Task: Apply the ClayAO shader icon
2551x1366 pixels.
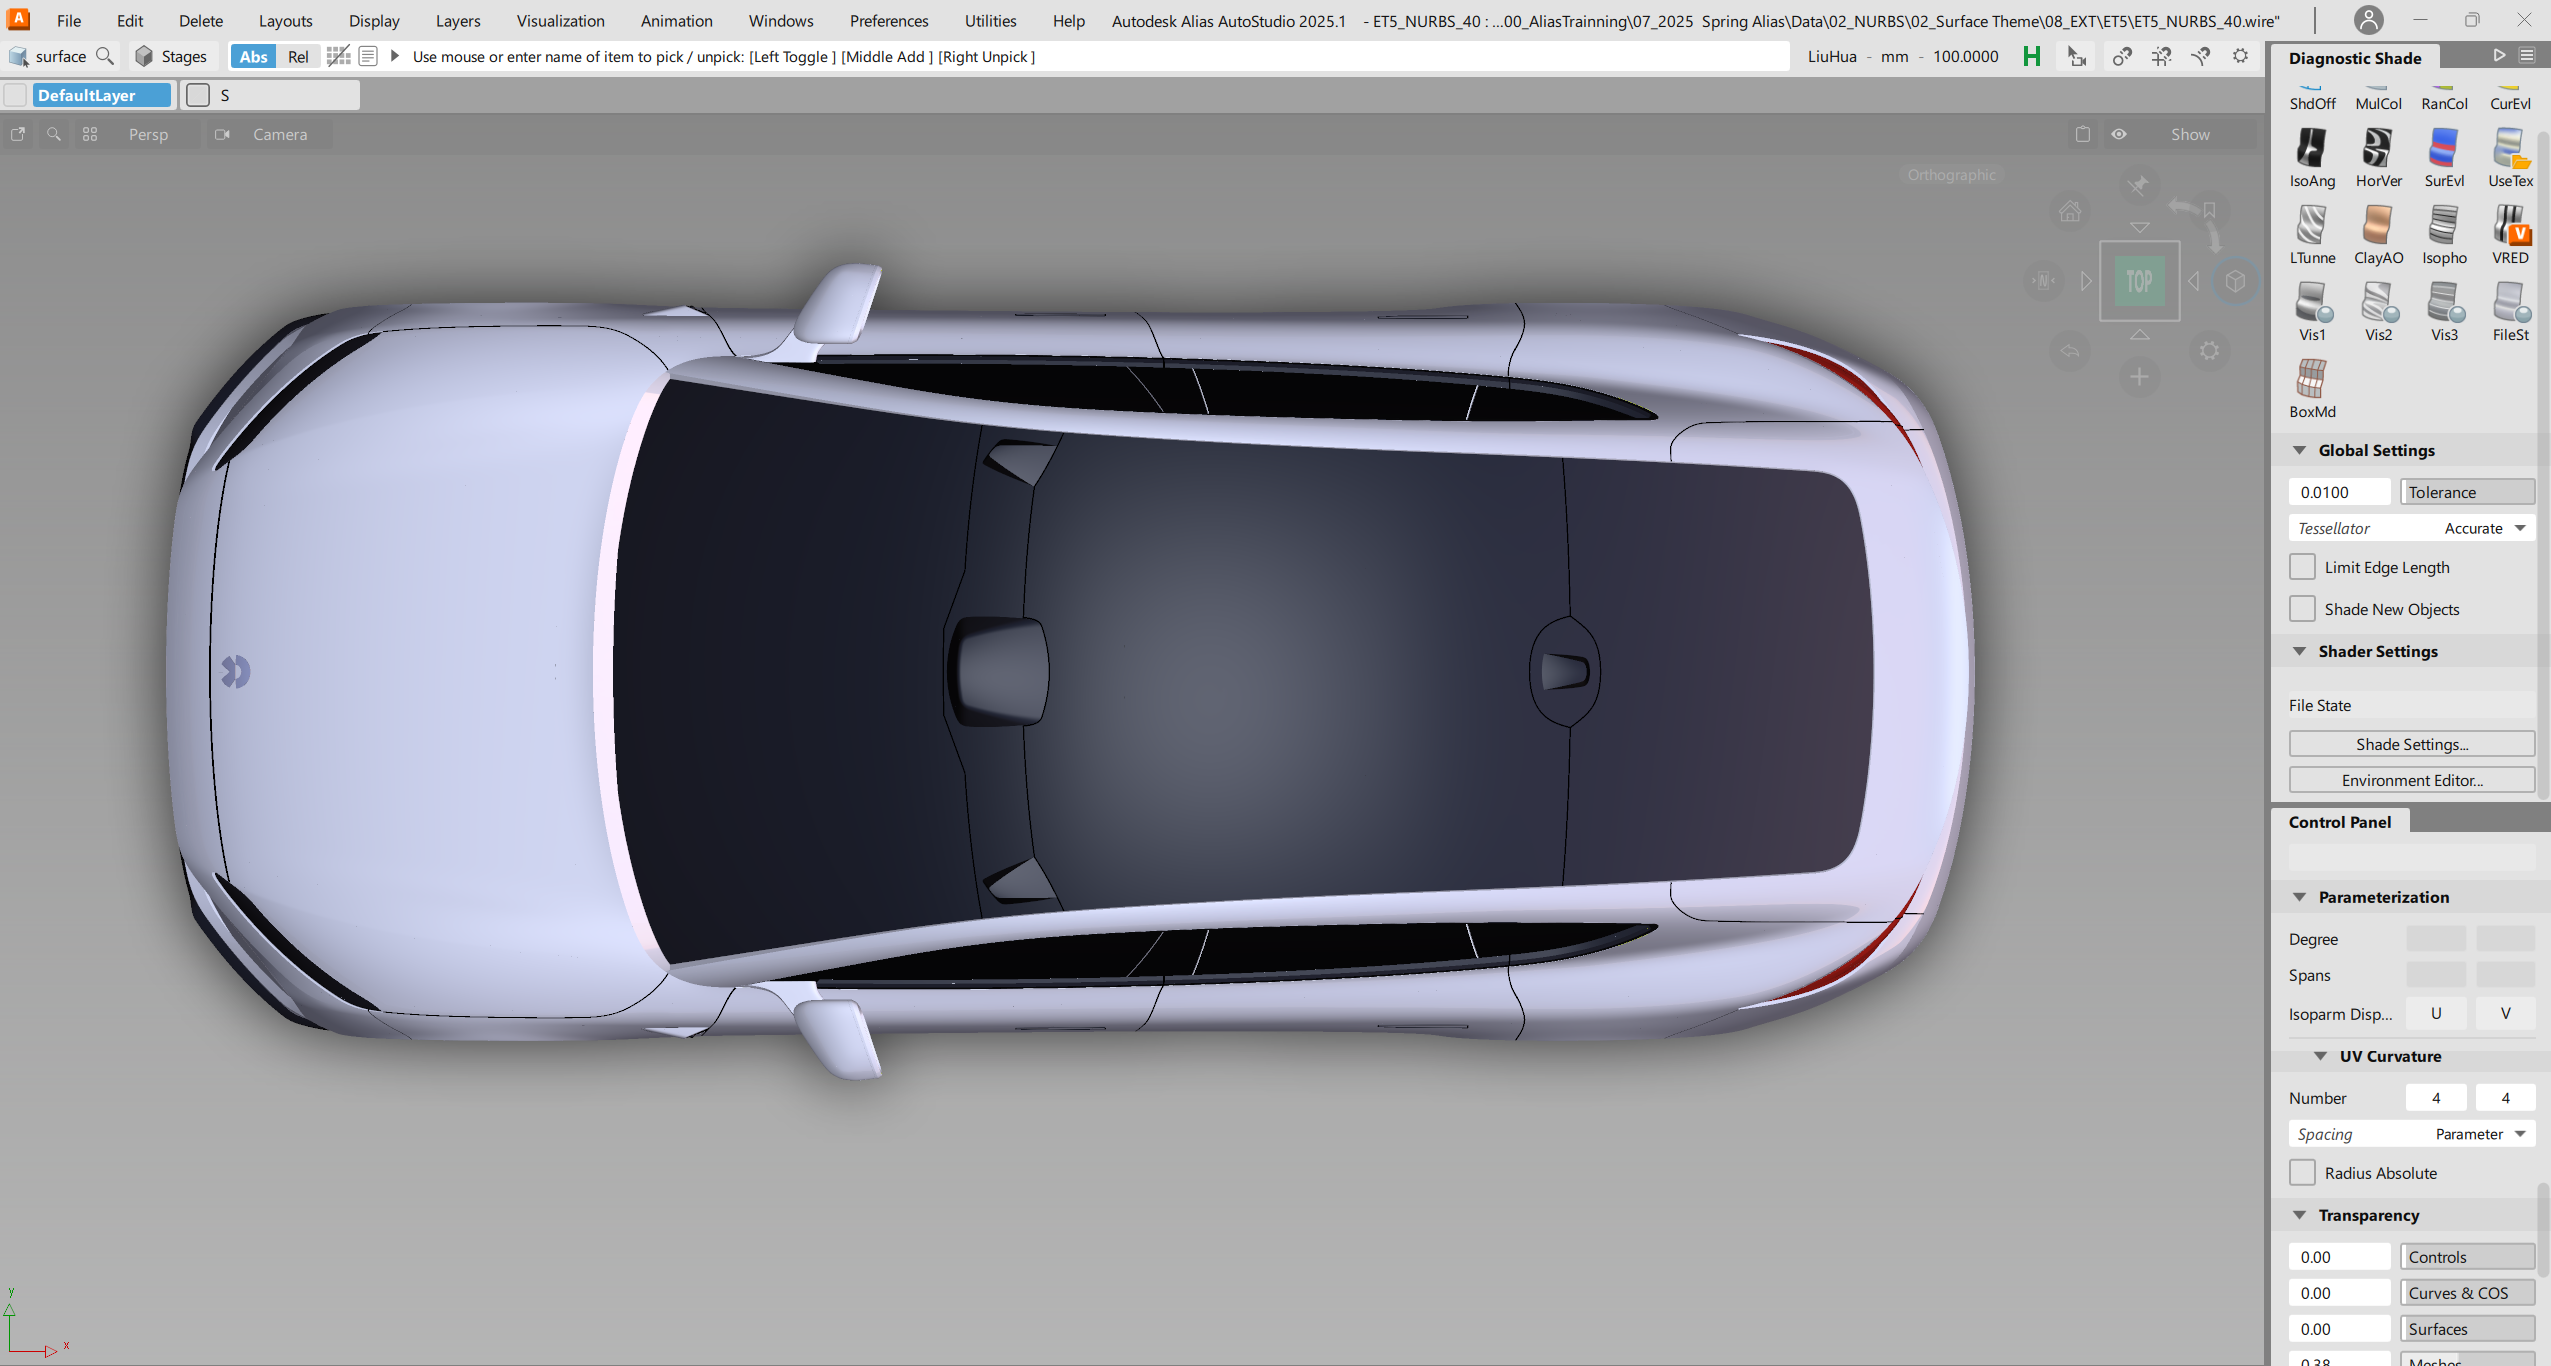Action: point(2377,226)
